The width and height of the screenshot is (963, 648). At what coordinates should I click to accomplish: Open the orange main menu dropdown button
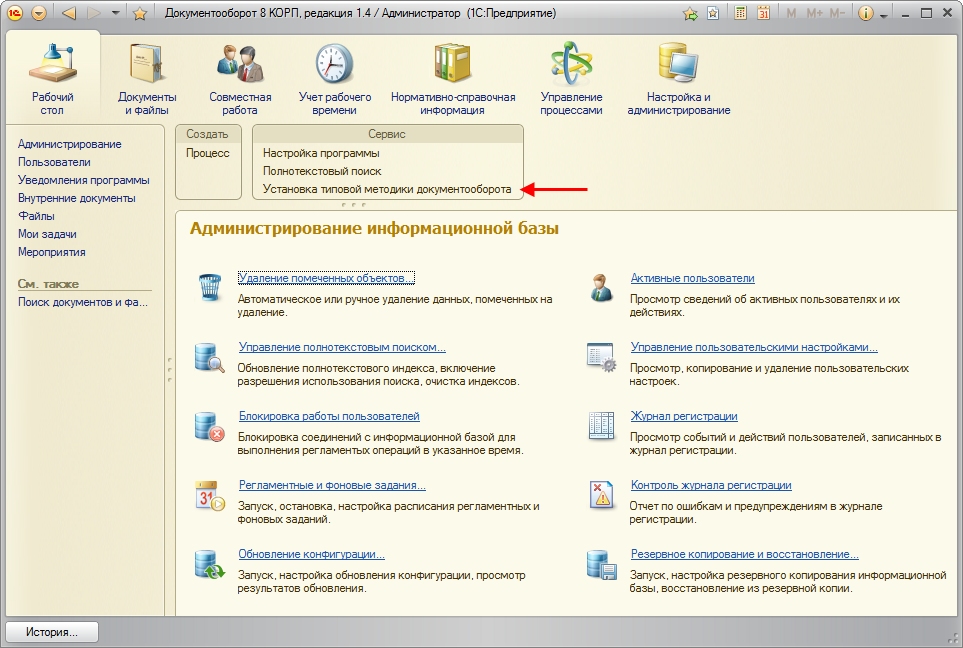39,13
